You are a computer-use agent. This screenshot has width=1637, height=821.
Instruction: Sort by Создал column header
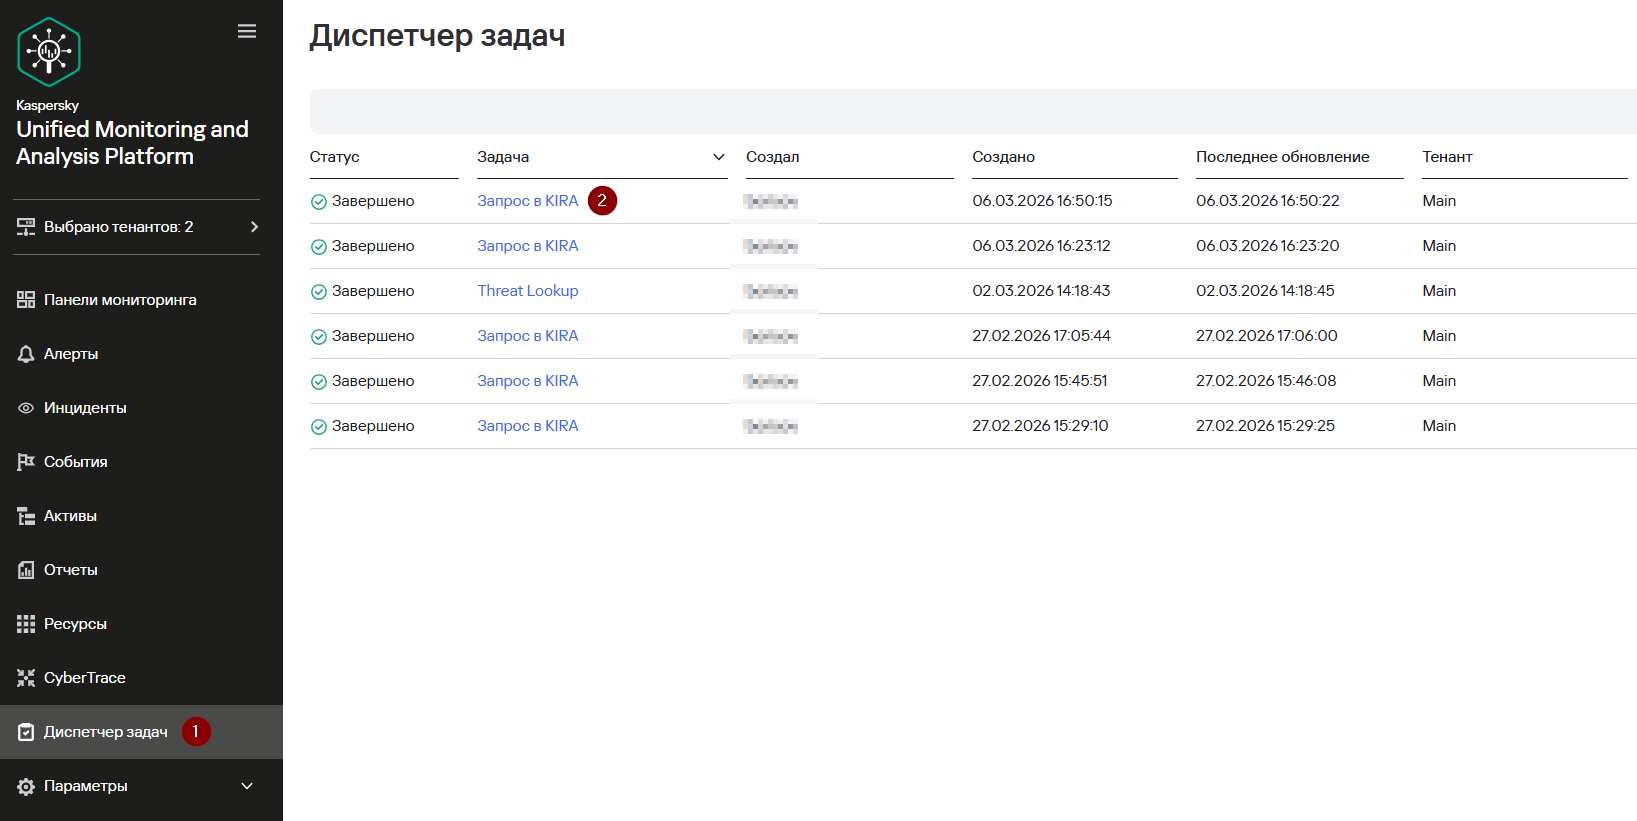click(773, 157)
